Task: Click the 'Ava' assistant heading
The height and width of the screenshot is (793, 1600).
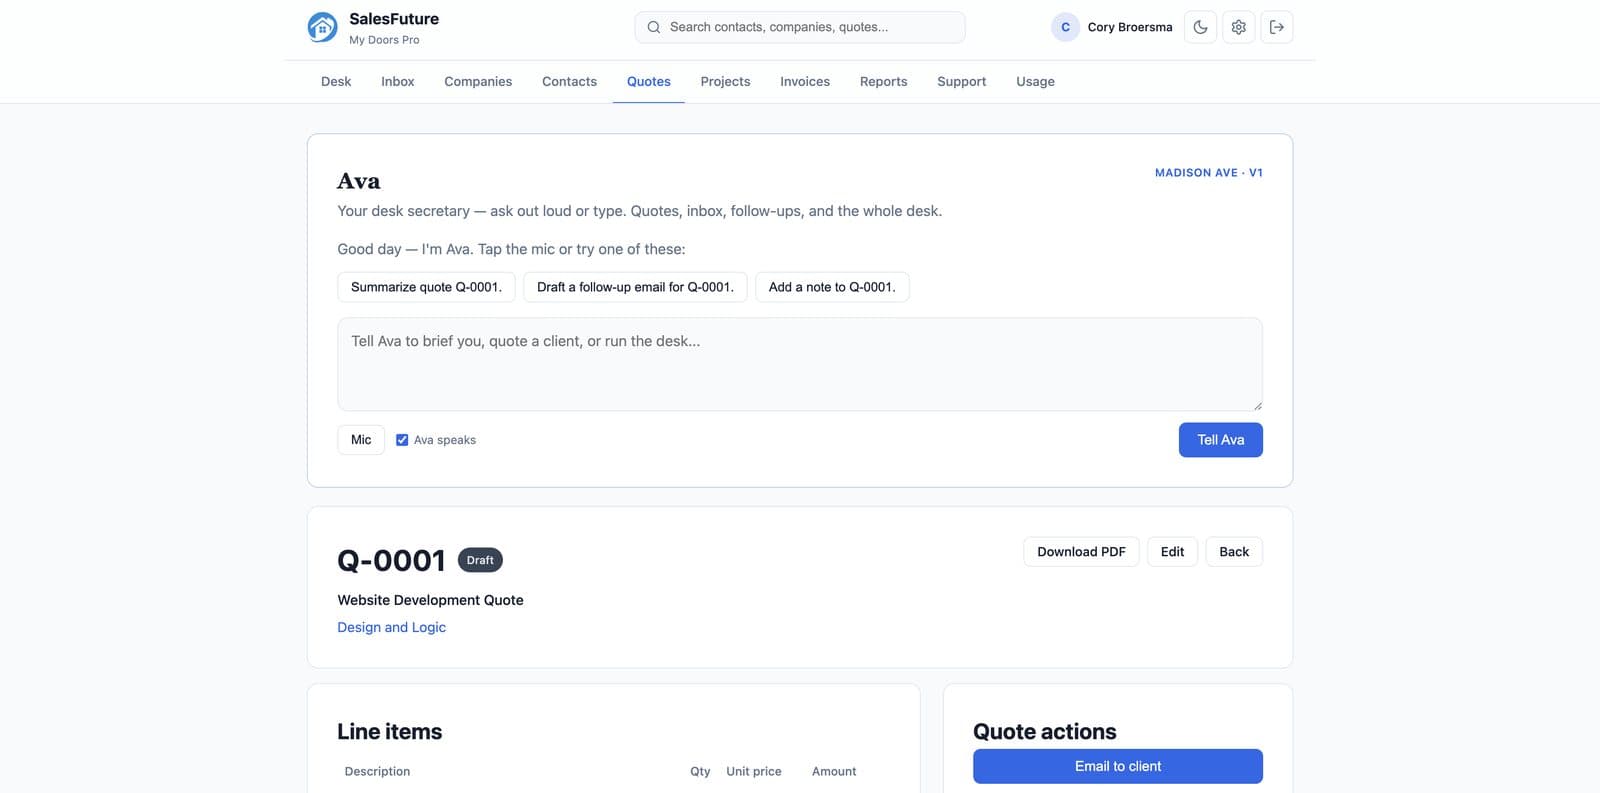Action: pos(358,181)
